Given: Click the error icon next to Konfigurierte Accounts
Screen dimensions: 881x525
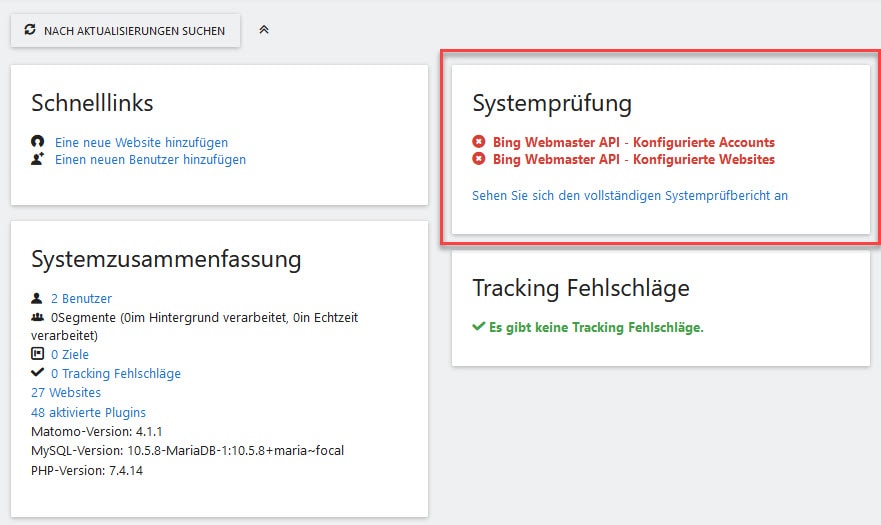Looking at the screenshot, I should pos(479,142).
